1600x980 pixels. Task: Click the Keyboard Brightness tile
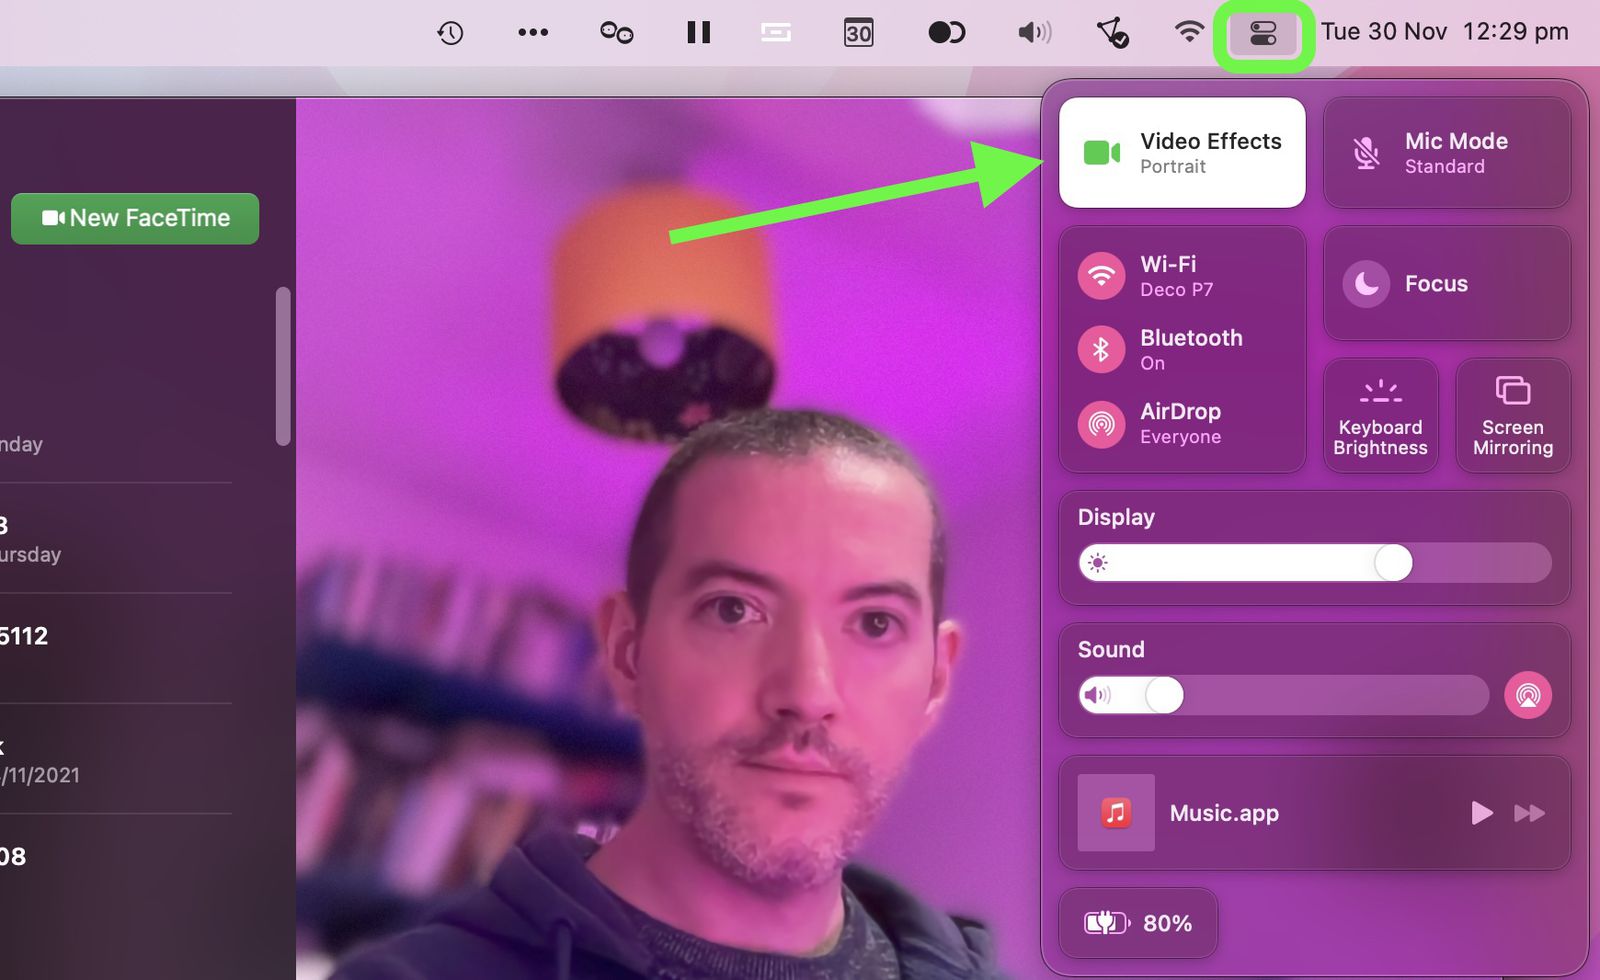point(1380,415)
